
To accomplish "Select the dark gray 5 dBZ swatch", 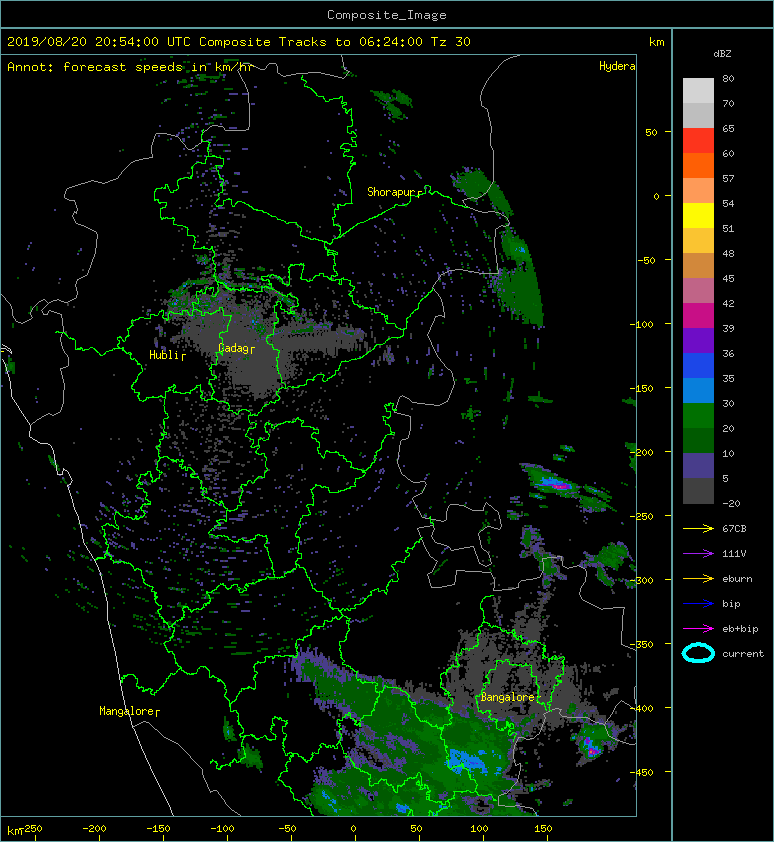I will pos(698,490).
